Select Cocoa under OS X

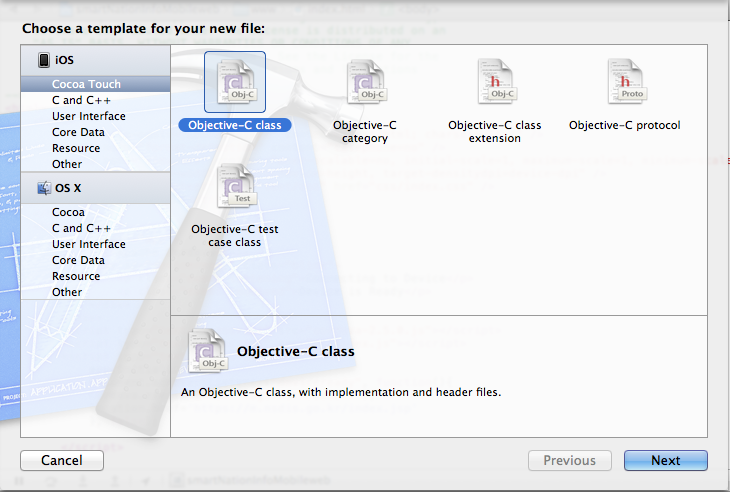[95, 212]
